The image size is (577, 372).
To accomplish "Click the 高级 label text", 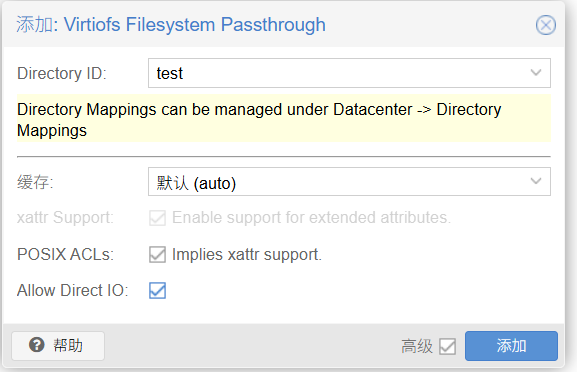I will [417, 346].
